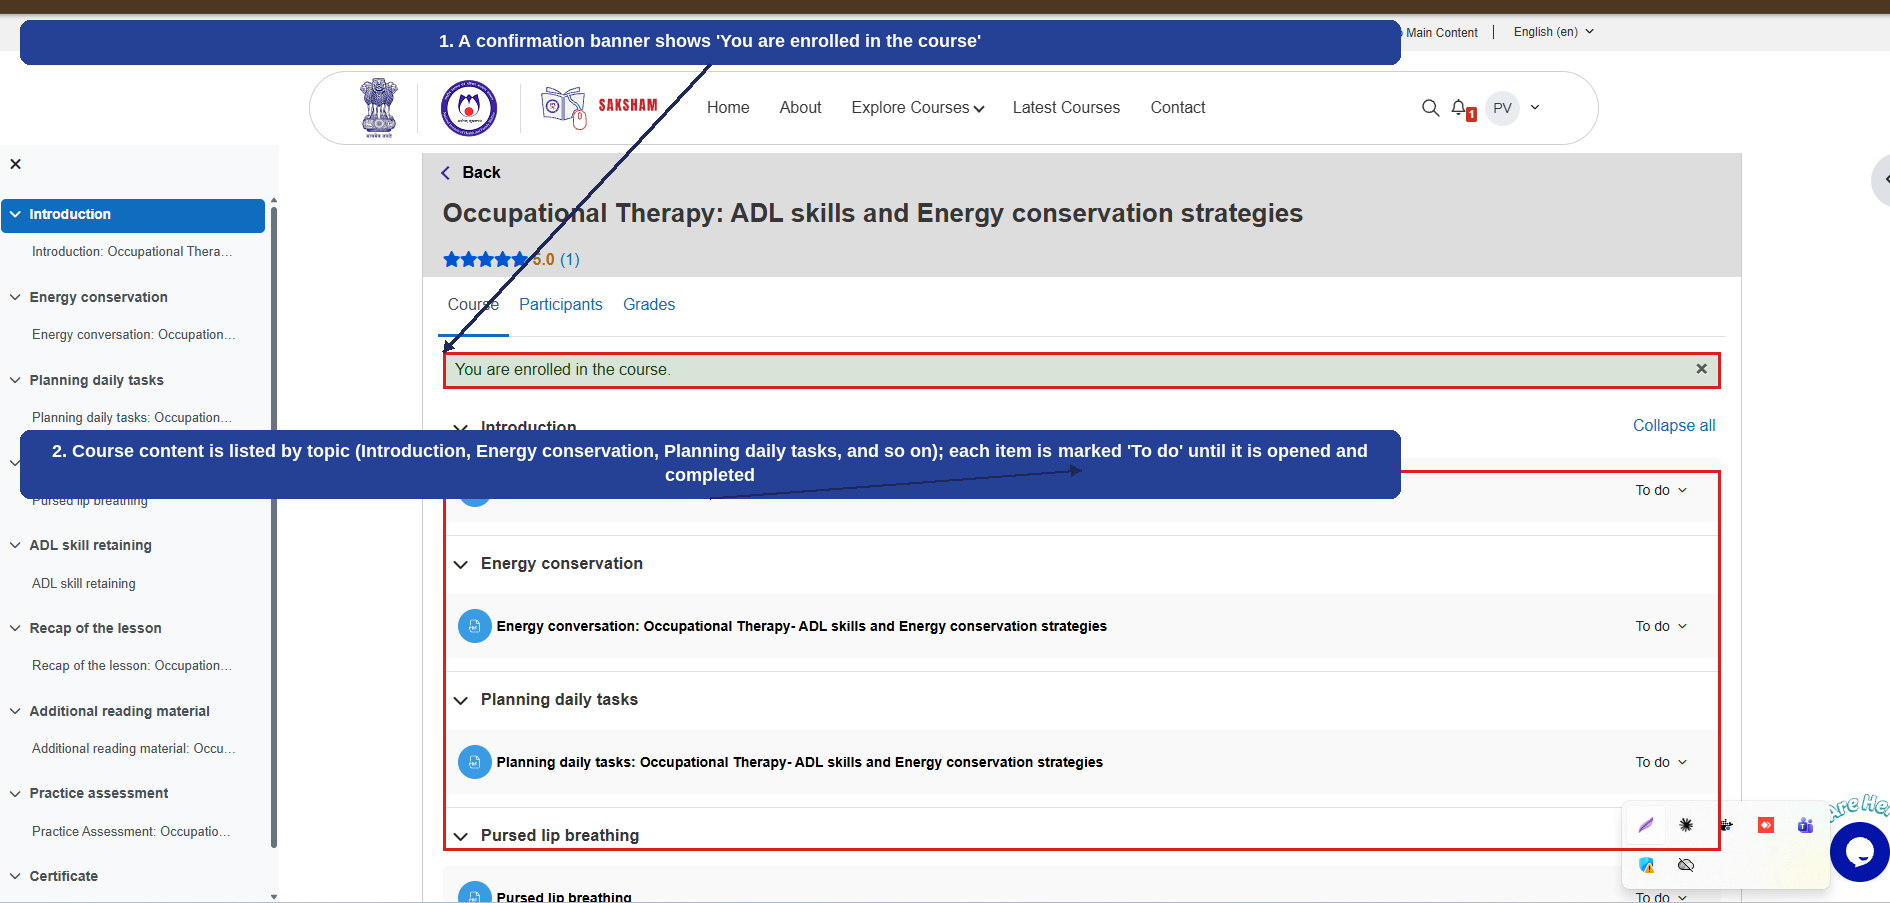The height and width of the screenshot is (903, 1890).
Task: Click the Collapse all link
Action: pyautogui.click(x=1674, y=425)
